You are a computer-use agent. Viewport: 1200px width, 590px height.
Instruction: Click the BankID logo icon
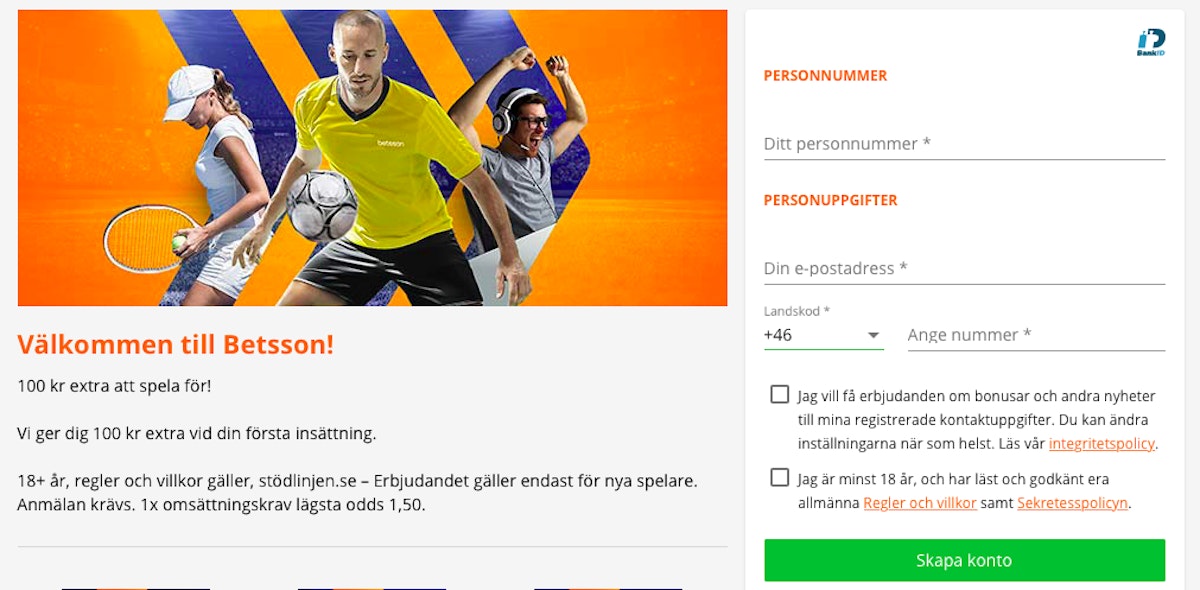[1150, 43]
